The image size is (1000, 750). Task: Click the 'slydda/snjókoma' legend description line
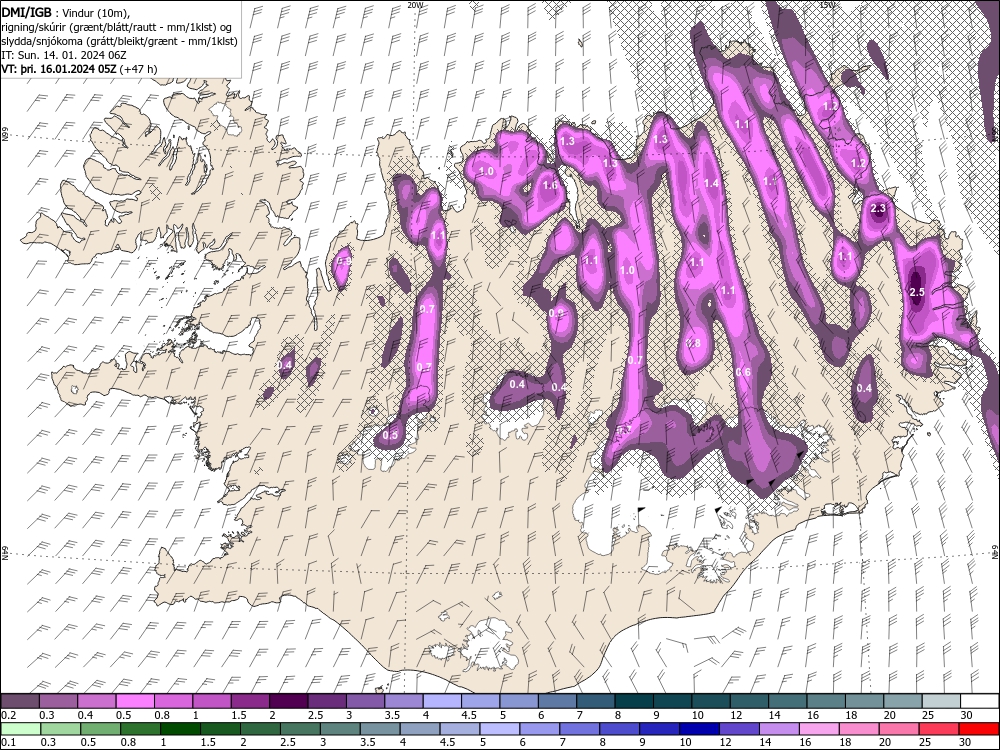point(119,41)
